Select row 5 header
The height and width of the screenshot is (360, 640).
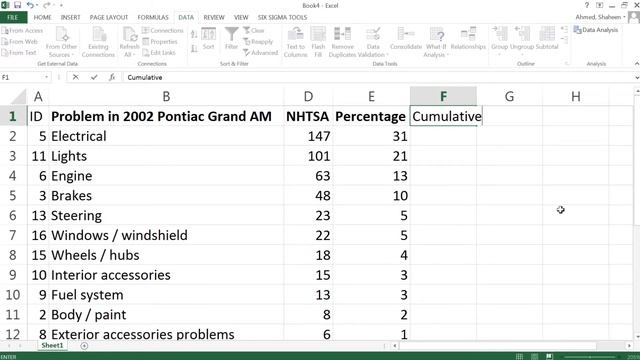point(13,196)
